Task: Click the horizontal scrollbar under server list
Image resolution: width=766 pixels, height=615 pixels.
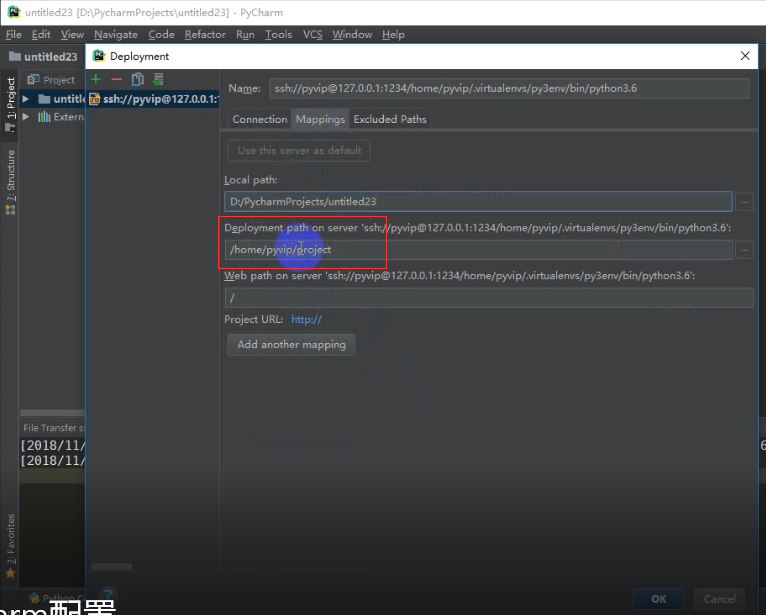Action: click(x=111, y=567)
